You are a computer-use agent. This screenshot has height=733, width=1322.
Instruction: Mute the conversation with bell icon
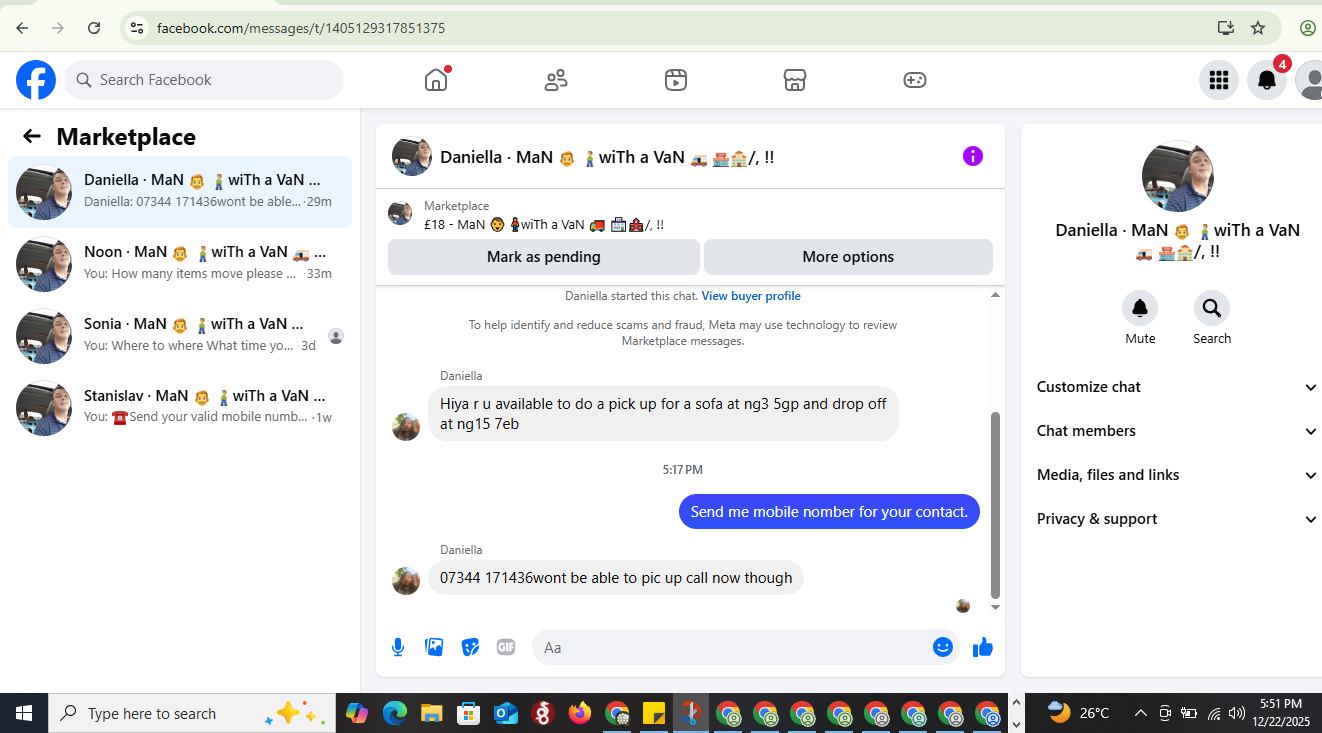pos(1140,307)
